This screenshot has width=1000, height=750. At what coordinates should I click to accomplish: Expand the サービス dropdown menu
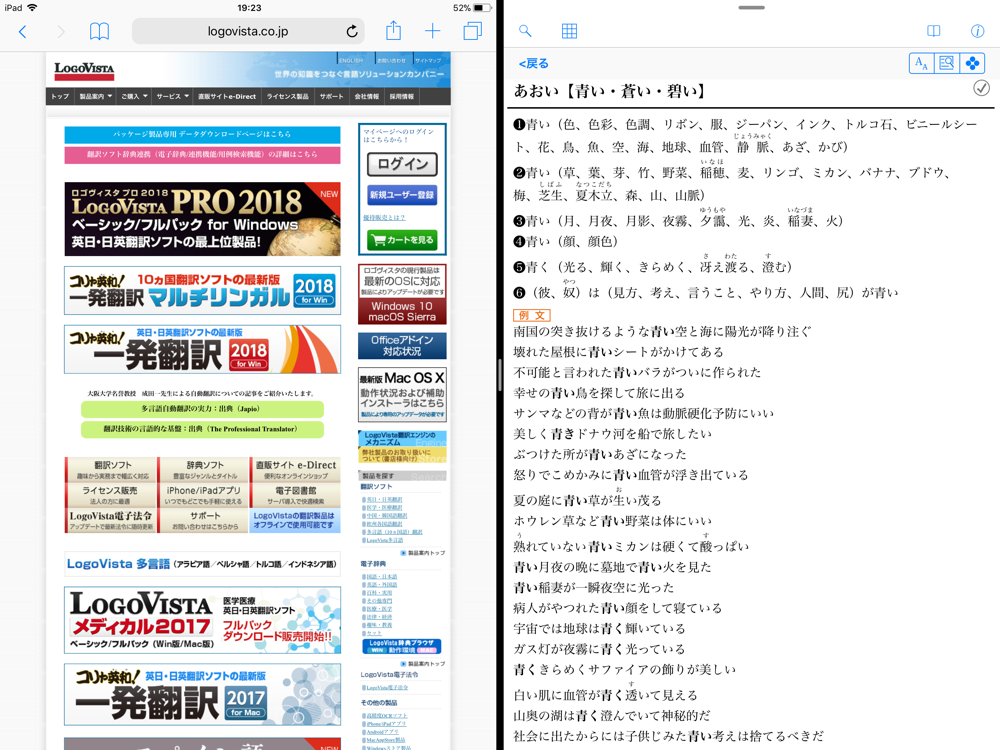click(172, 96)
